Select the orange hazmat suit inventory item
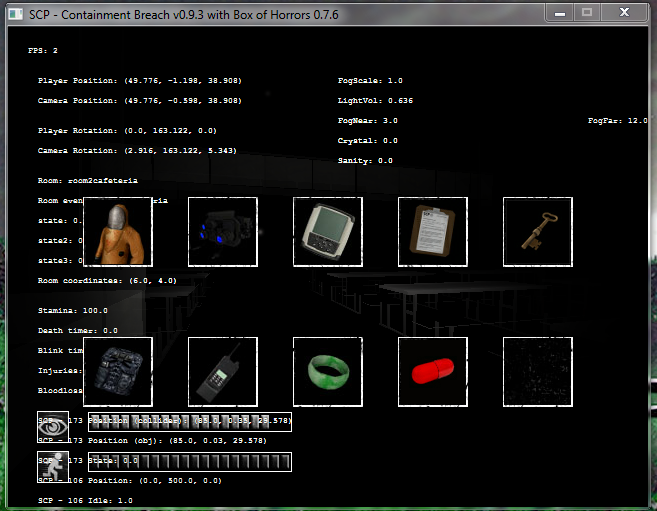 [x=118, y=232]
